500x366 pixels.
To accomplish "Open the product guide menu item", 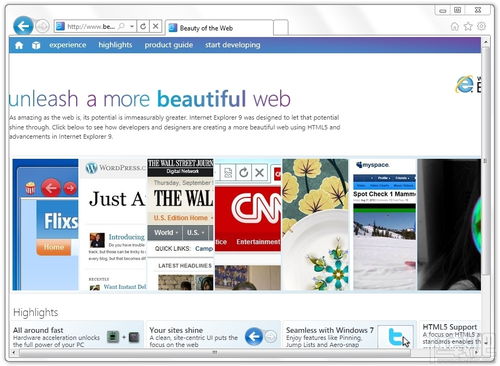I will pos(169,45).
